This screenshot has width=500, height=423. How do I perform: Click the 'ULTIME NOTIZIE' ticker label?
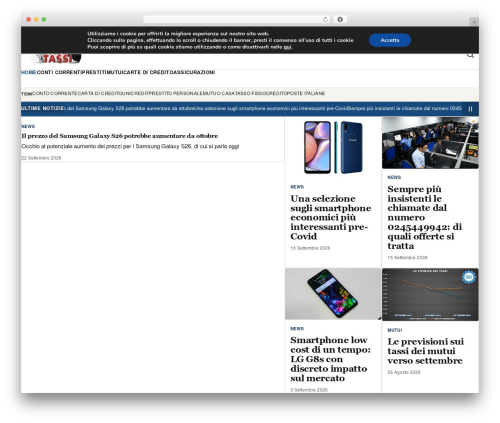pos(42,108)
